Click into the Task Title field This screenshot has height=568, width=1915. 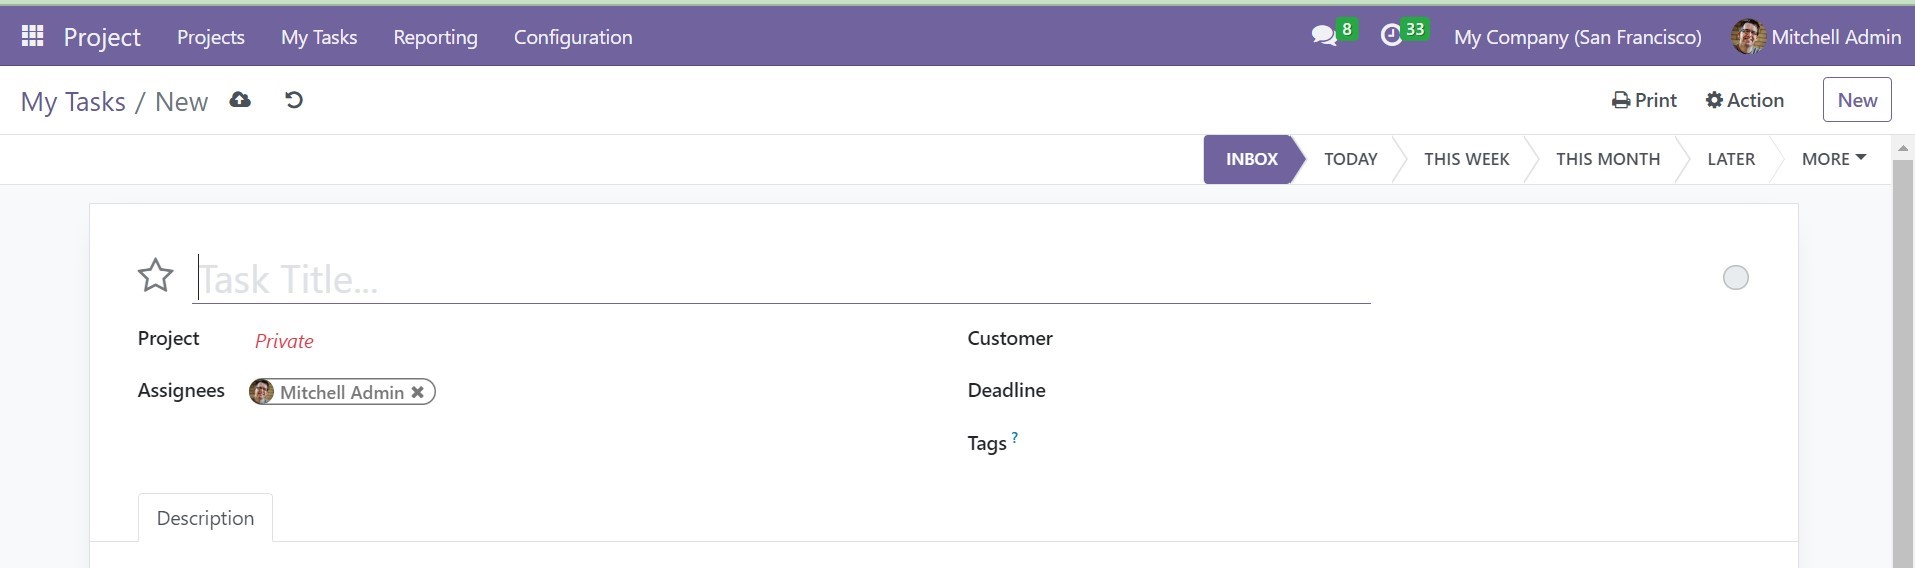(782, 279)
